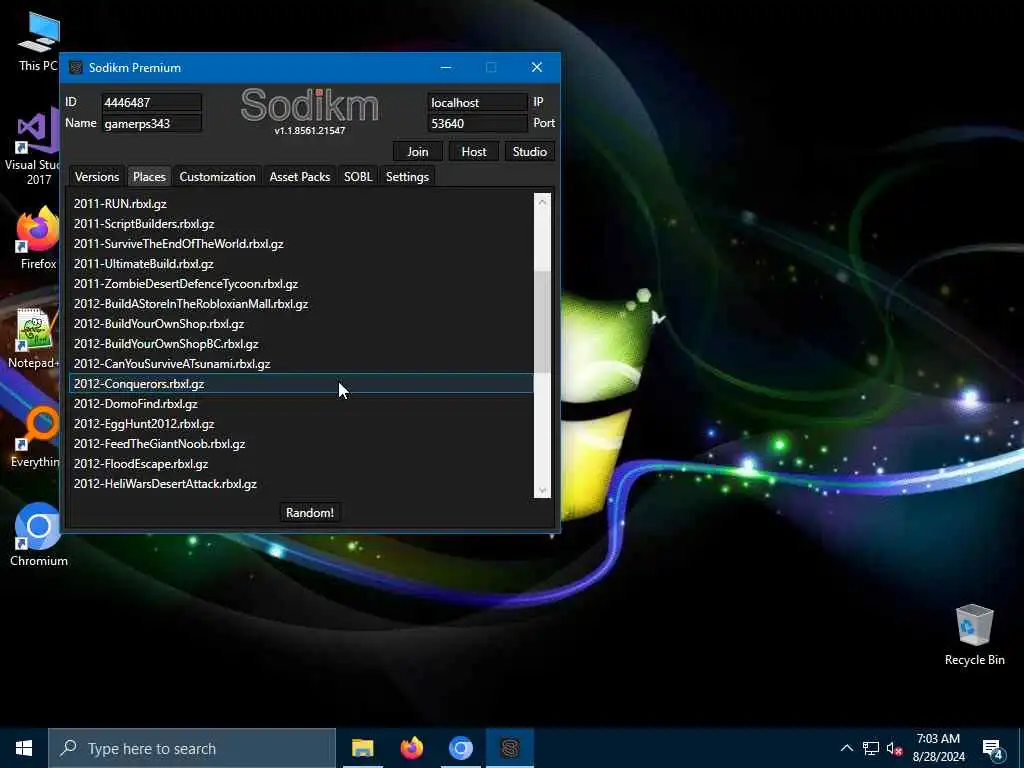Click the Random! button
The width and height of the screenshot is (1024, 768).
(310, 513)
